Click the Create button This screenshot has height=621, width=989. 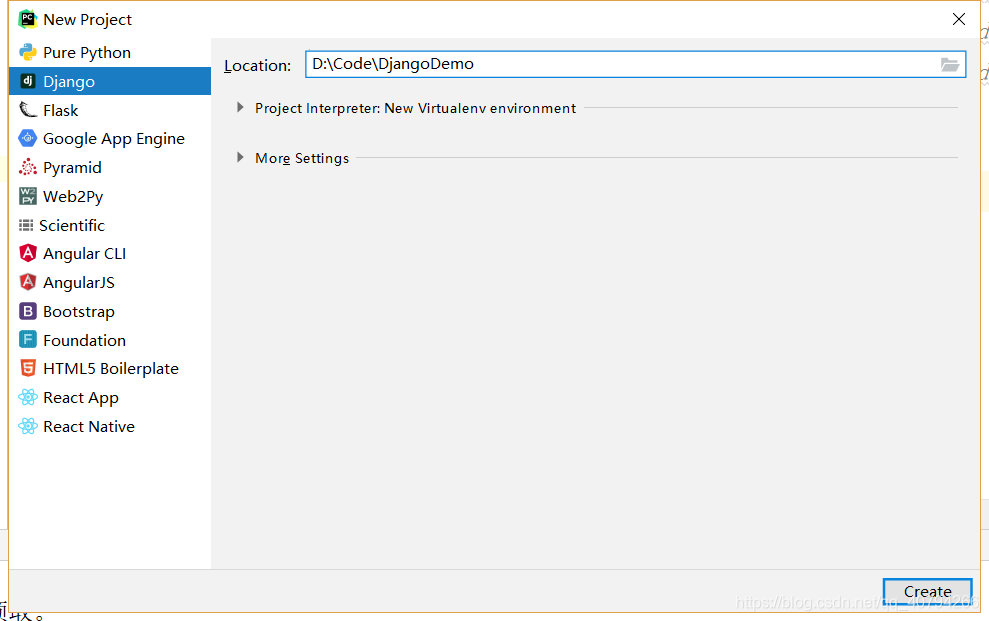tap(927, 591)
